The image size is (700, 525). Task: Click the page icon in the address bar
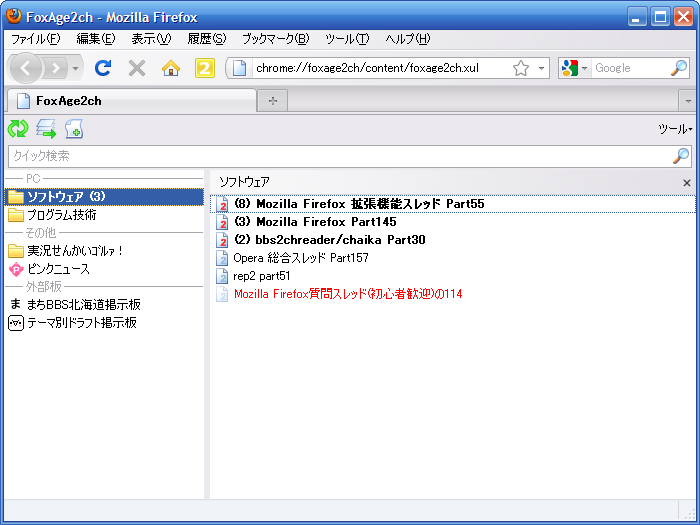point(240,68)
